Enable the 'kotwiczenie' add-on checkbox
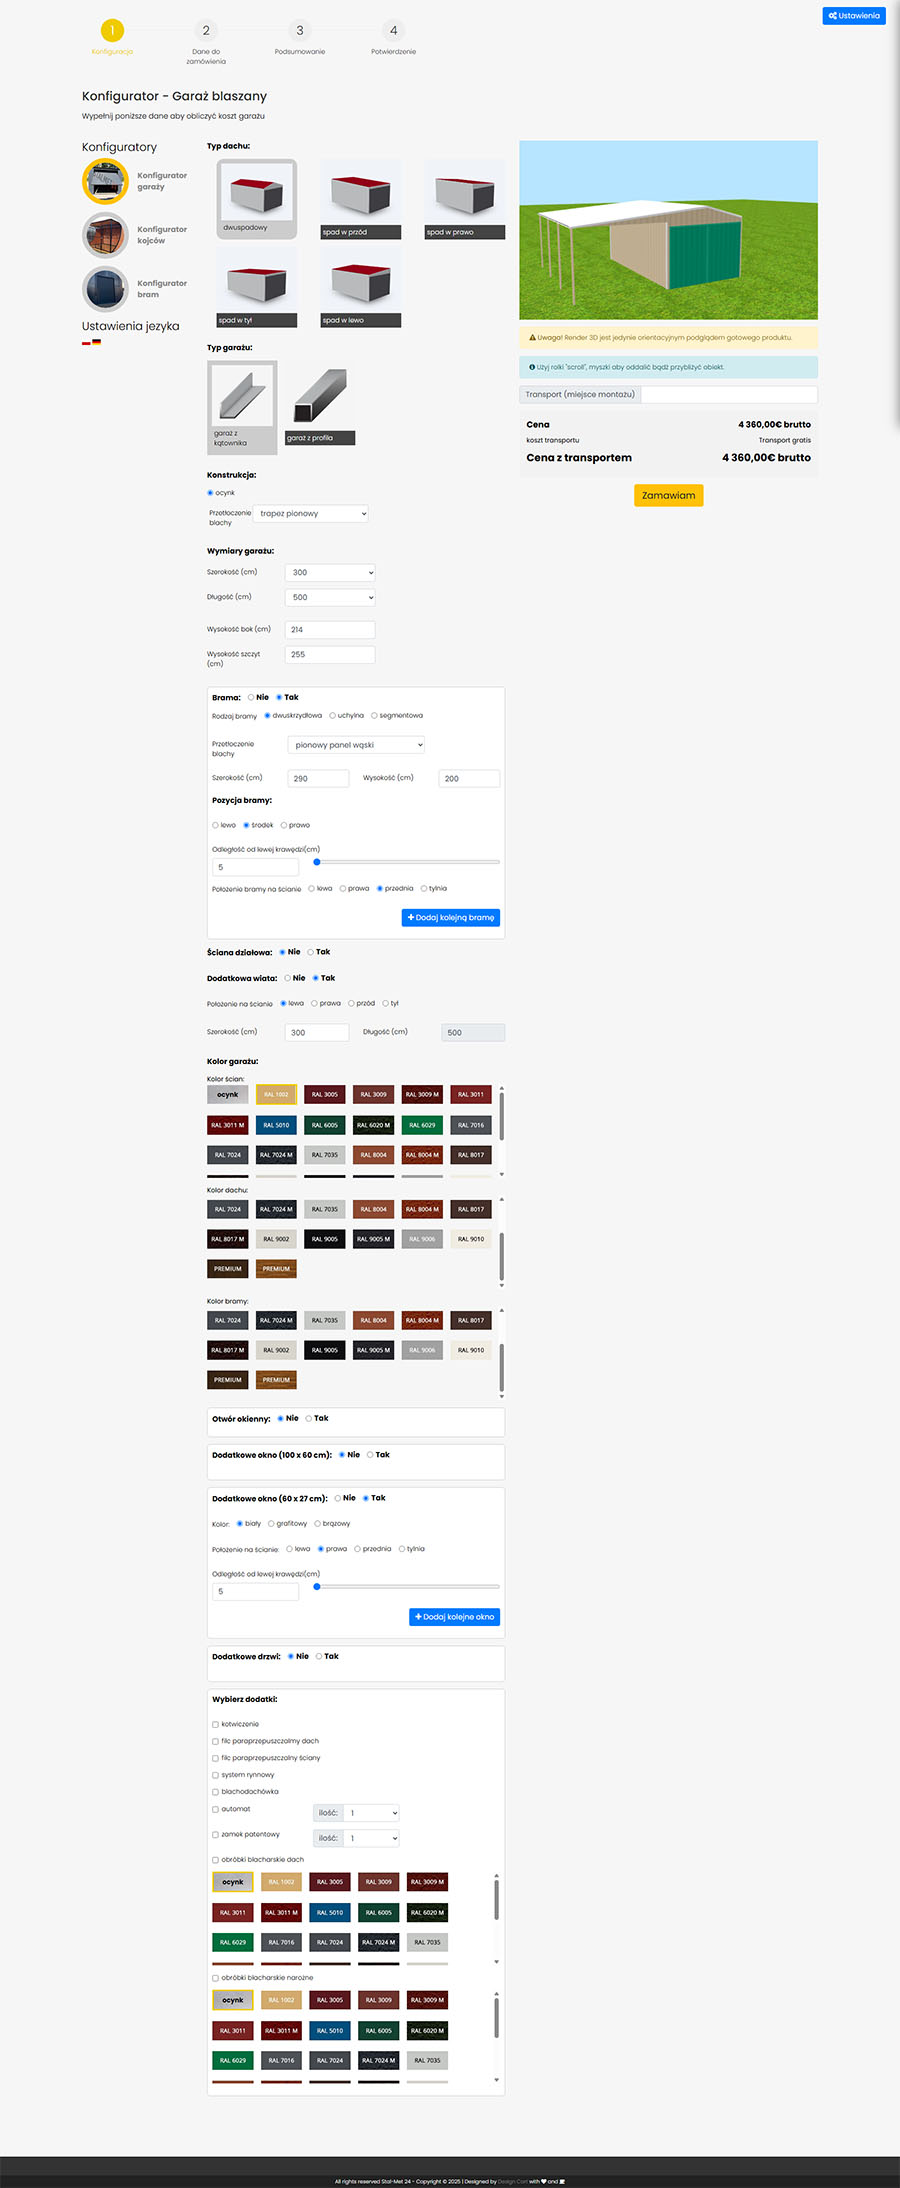This screenshot has height=2188, width=900. [215, 1725]
